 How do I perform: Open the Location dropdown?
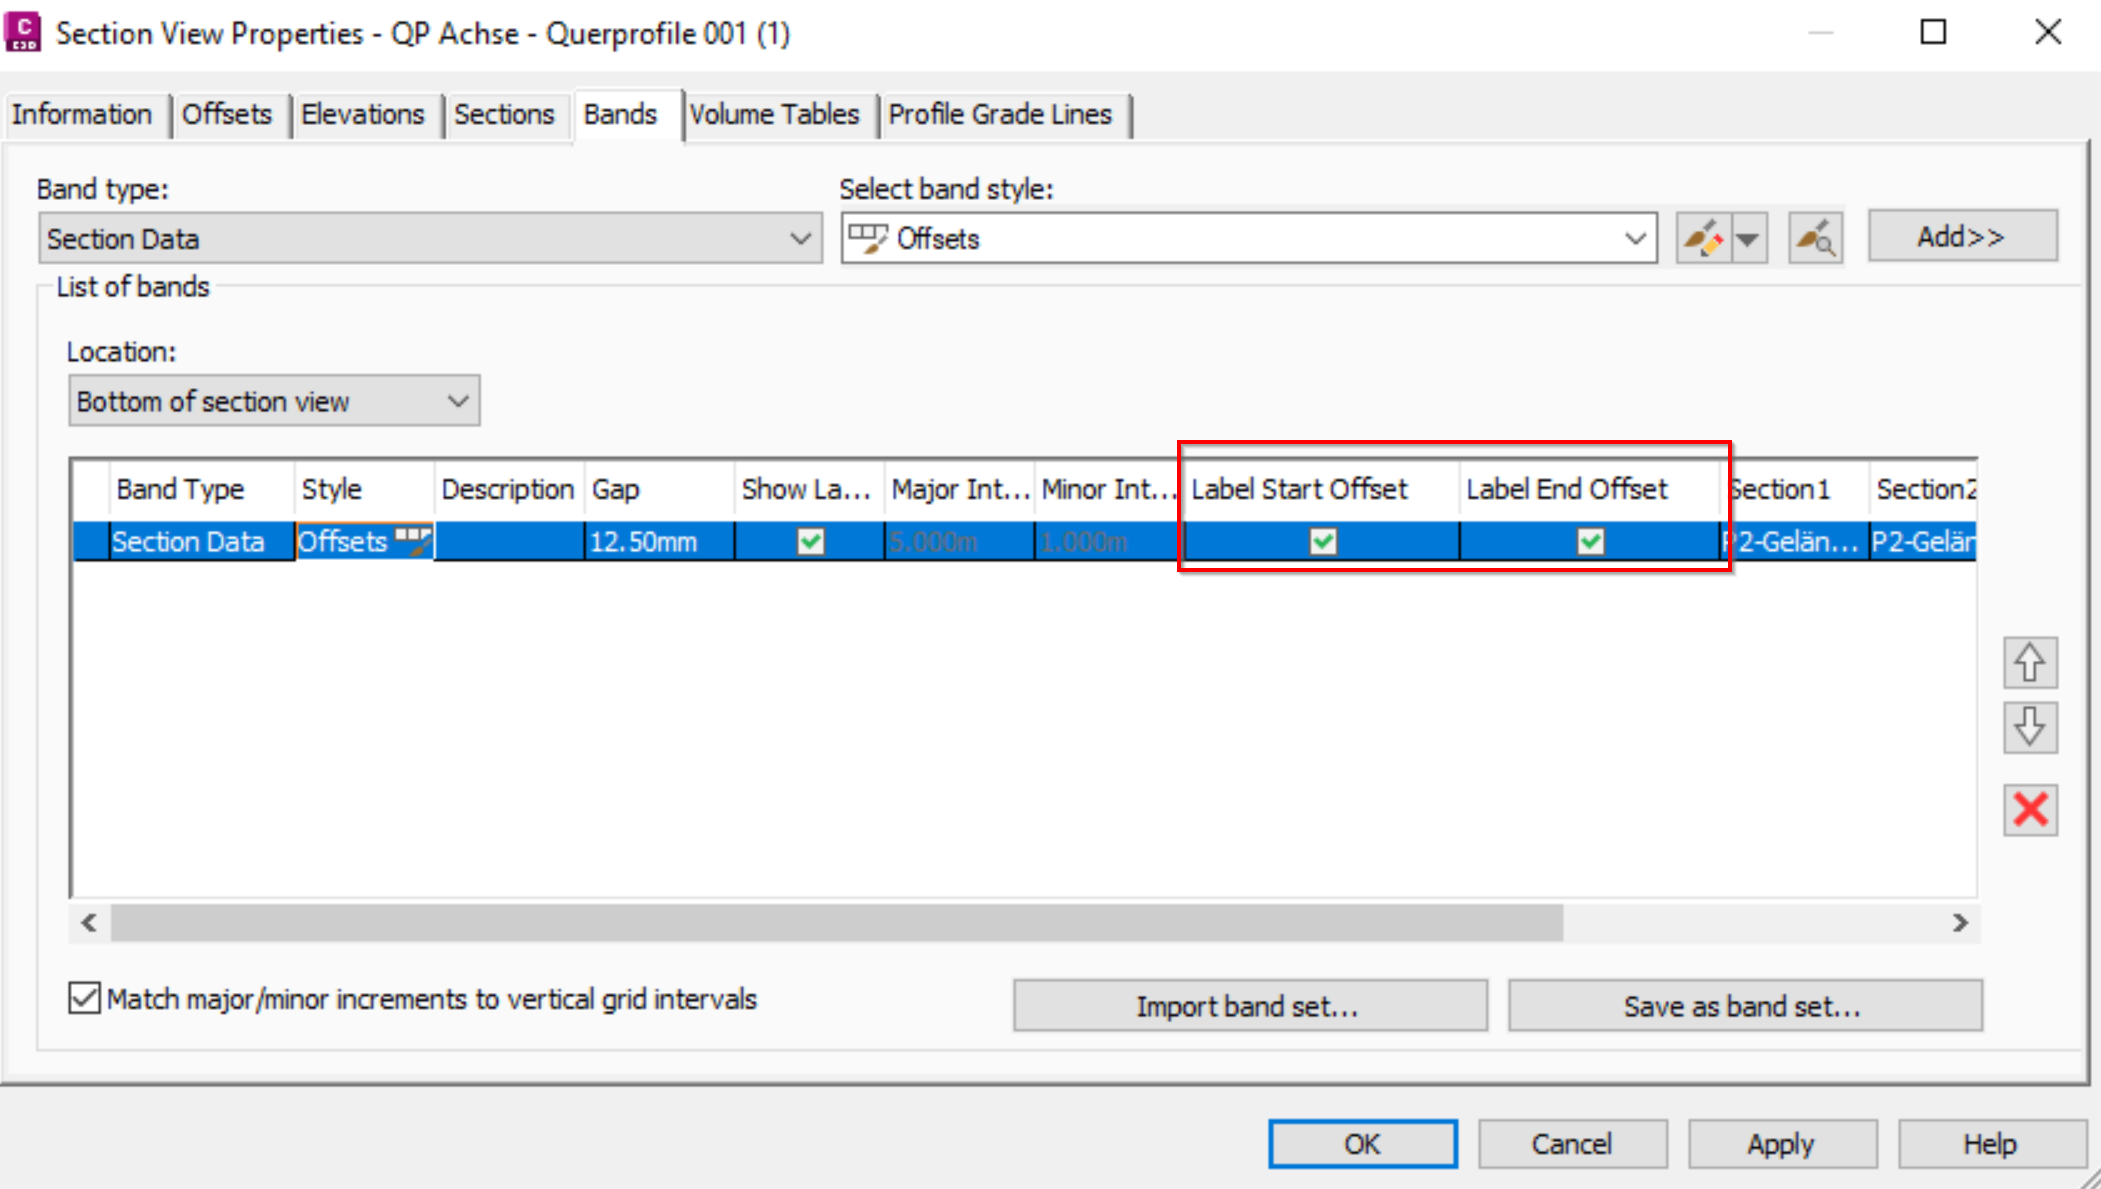pos(458,402)
